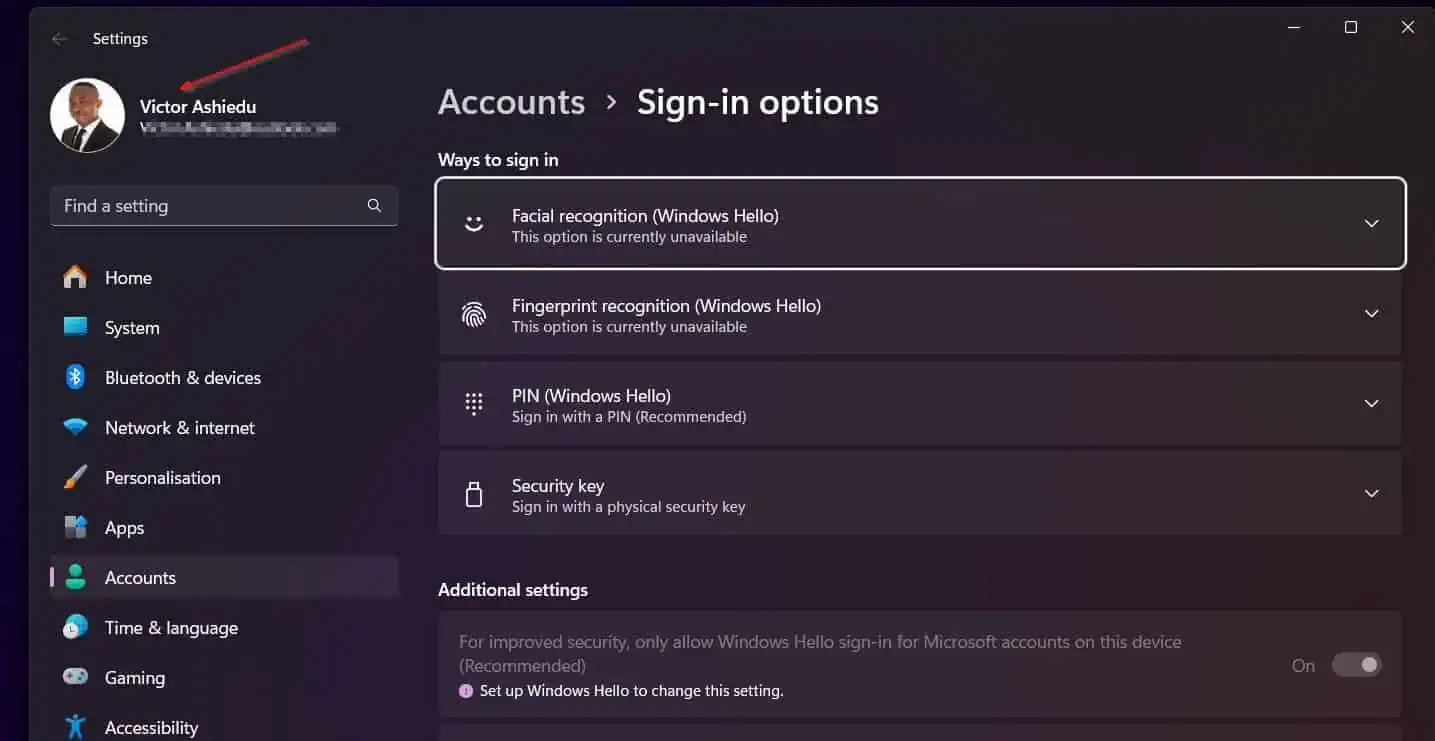Expand the PIN (Windows Hello) chevron
1435x741 pixels.
click(1372, 403)
